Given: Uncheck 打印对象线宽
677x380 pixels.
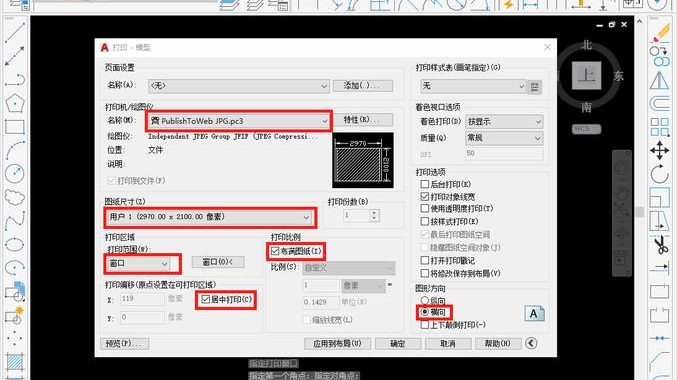Looking at the screenshot, I should point(425,196).
